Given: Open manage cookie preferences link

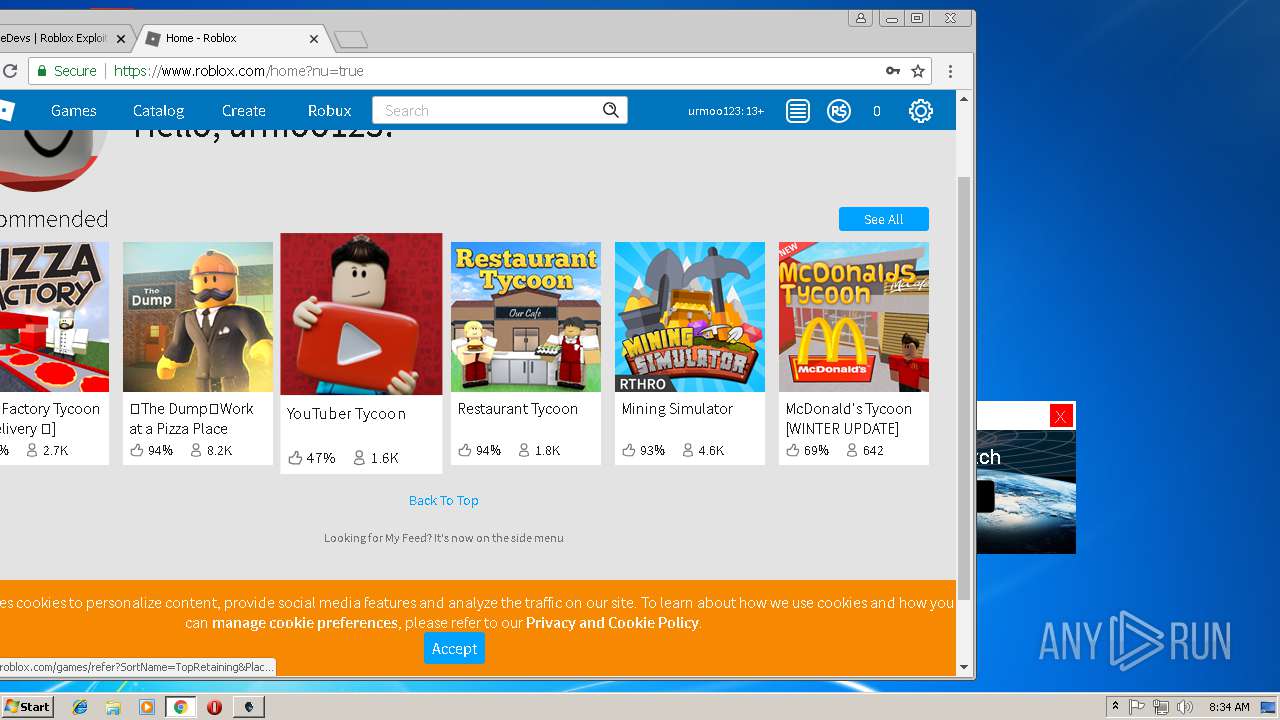Looking at the screenshot, I should point(305,622).
